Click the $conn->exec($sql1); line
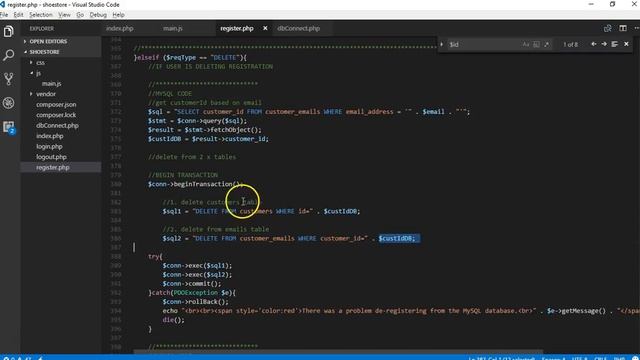 (x=197, y=266)
